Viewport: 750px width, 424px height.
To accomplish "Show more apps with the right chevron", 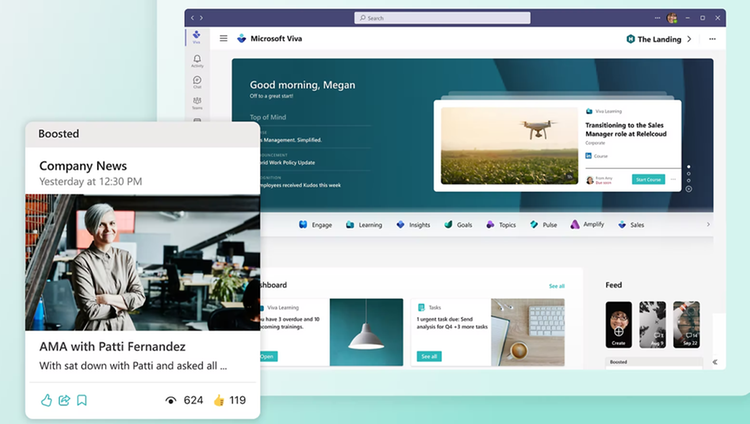I will 708,224.
